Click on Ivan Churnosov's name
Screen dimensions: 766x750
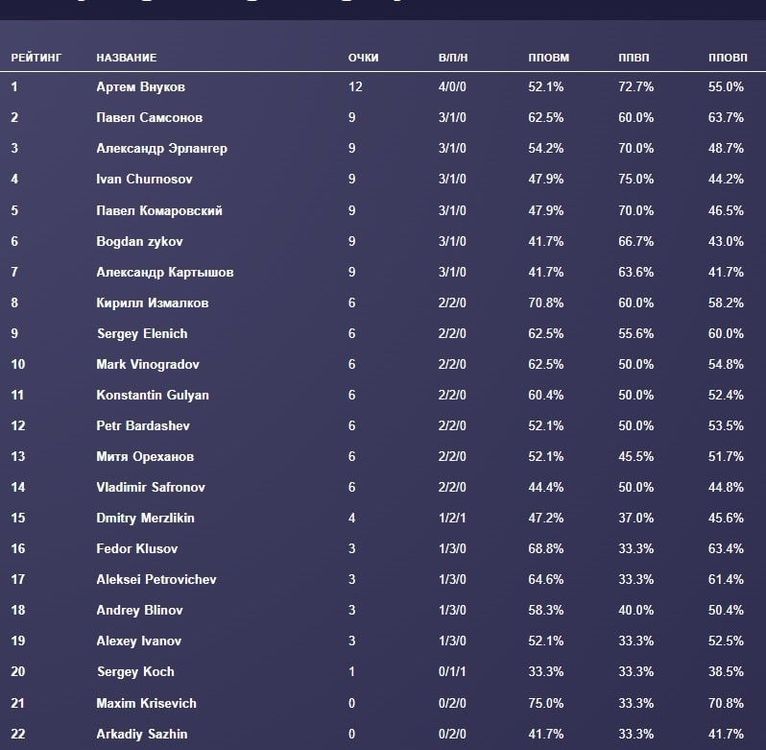[x=144, y=180]
